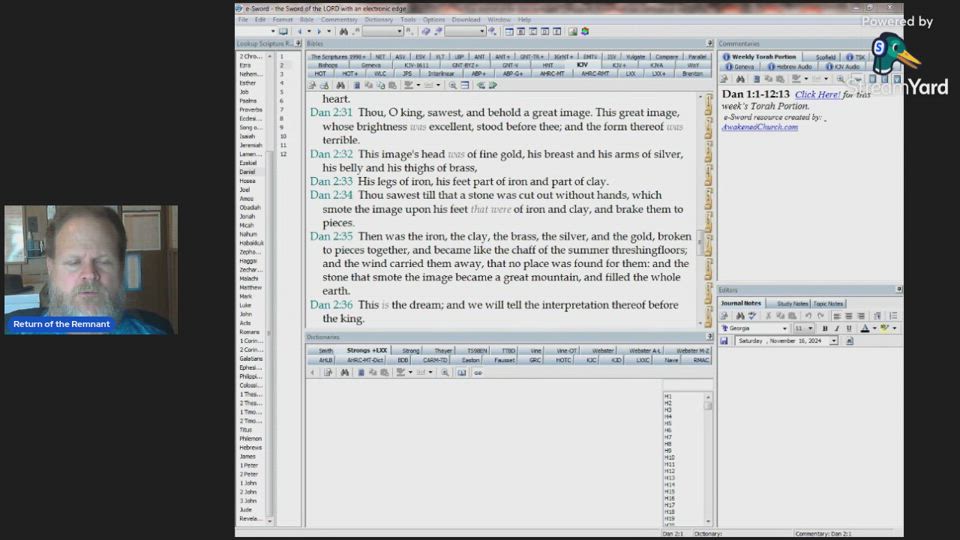
Task: Click the binoculars icon in Commentaries toolbar
Action: point(740,78)
